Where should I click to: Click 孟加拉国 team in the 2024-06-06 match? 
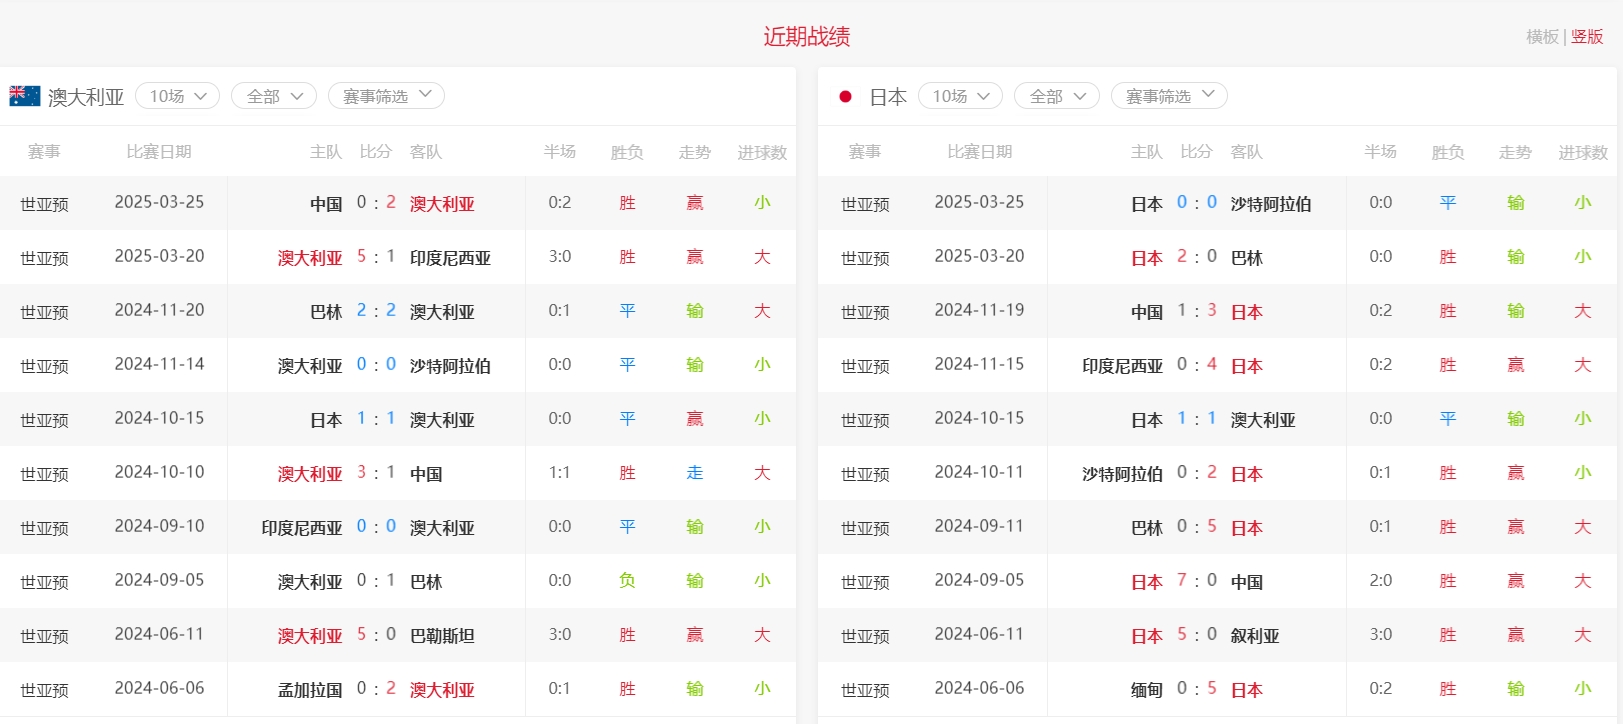coord(310,689)
